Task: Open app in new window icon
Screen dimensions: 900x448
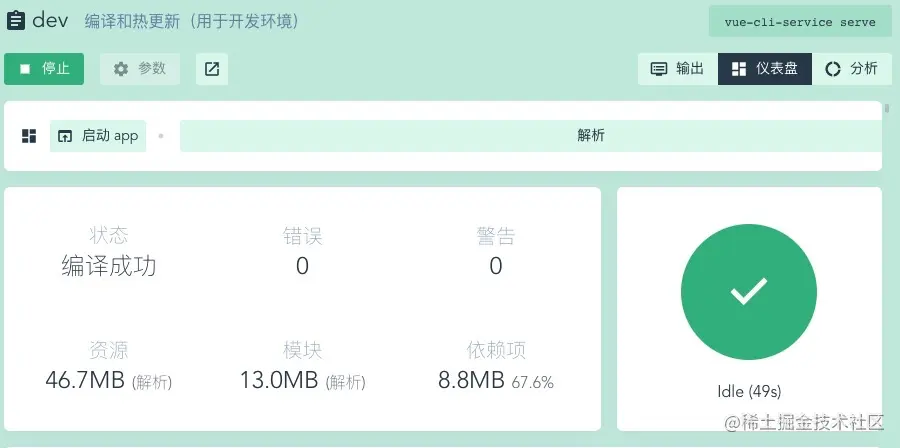Action: click(x=212, y=69)
